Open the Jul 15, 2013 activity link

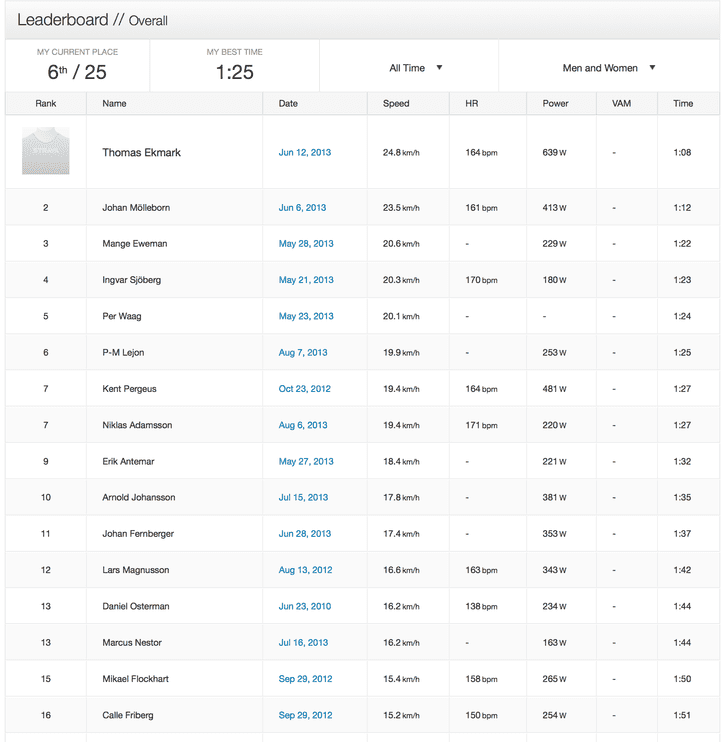point(303,497)
